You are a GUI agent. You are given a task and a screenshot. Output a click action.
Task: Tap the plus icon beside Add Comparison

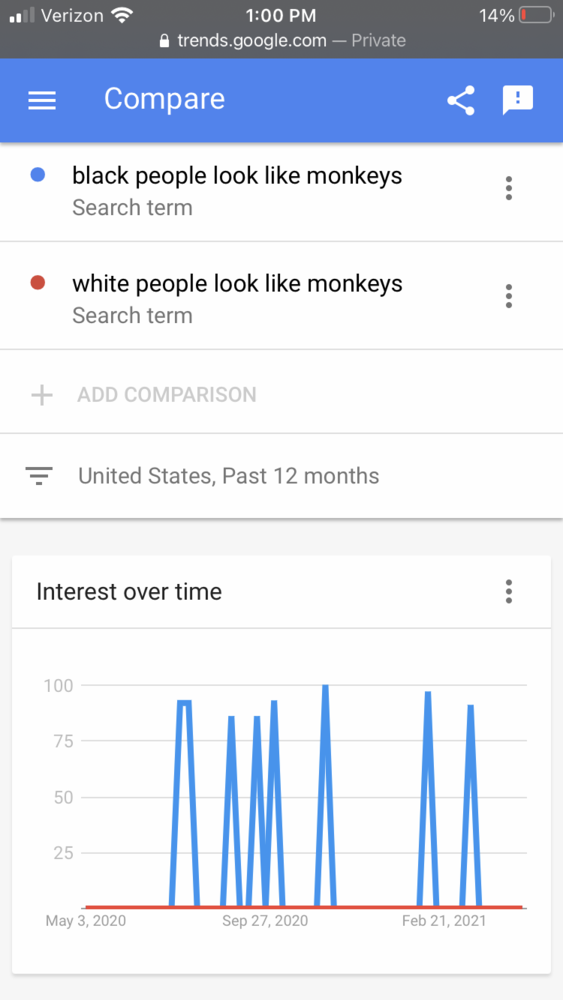click(42, 395)
